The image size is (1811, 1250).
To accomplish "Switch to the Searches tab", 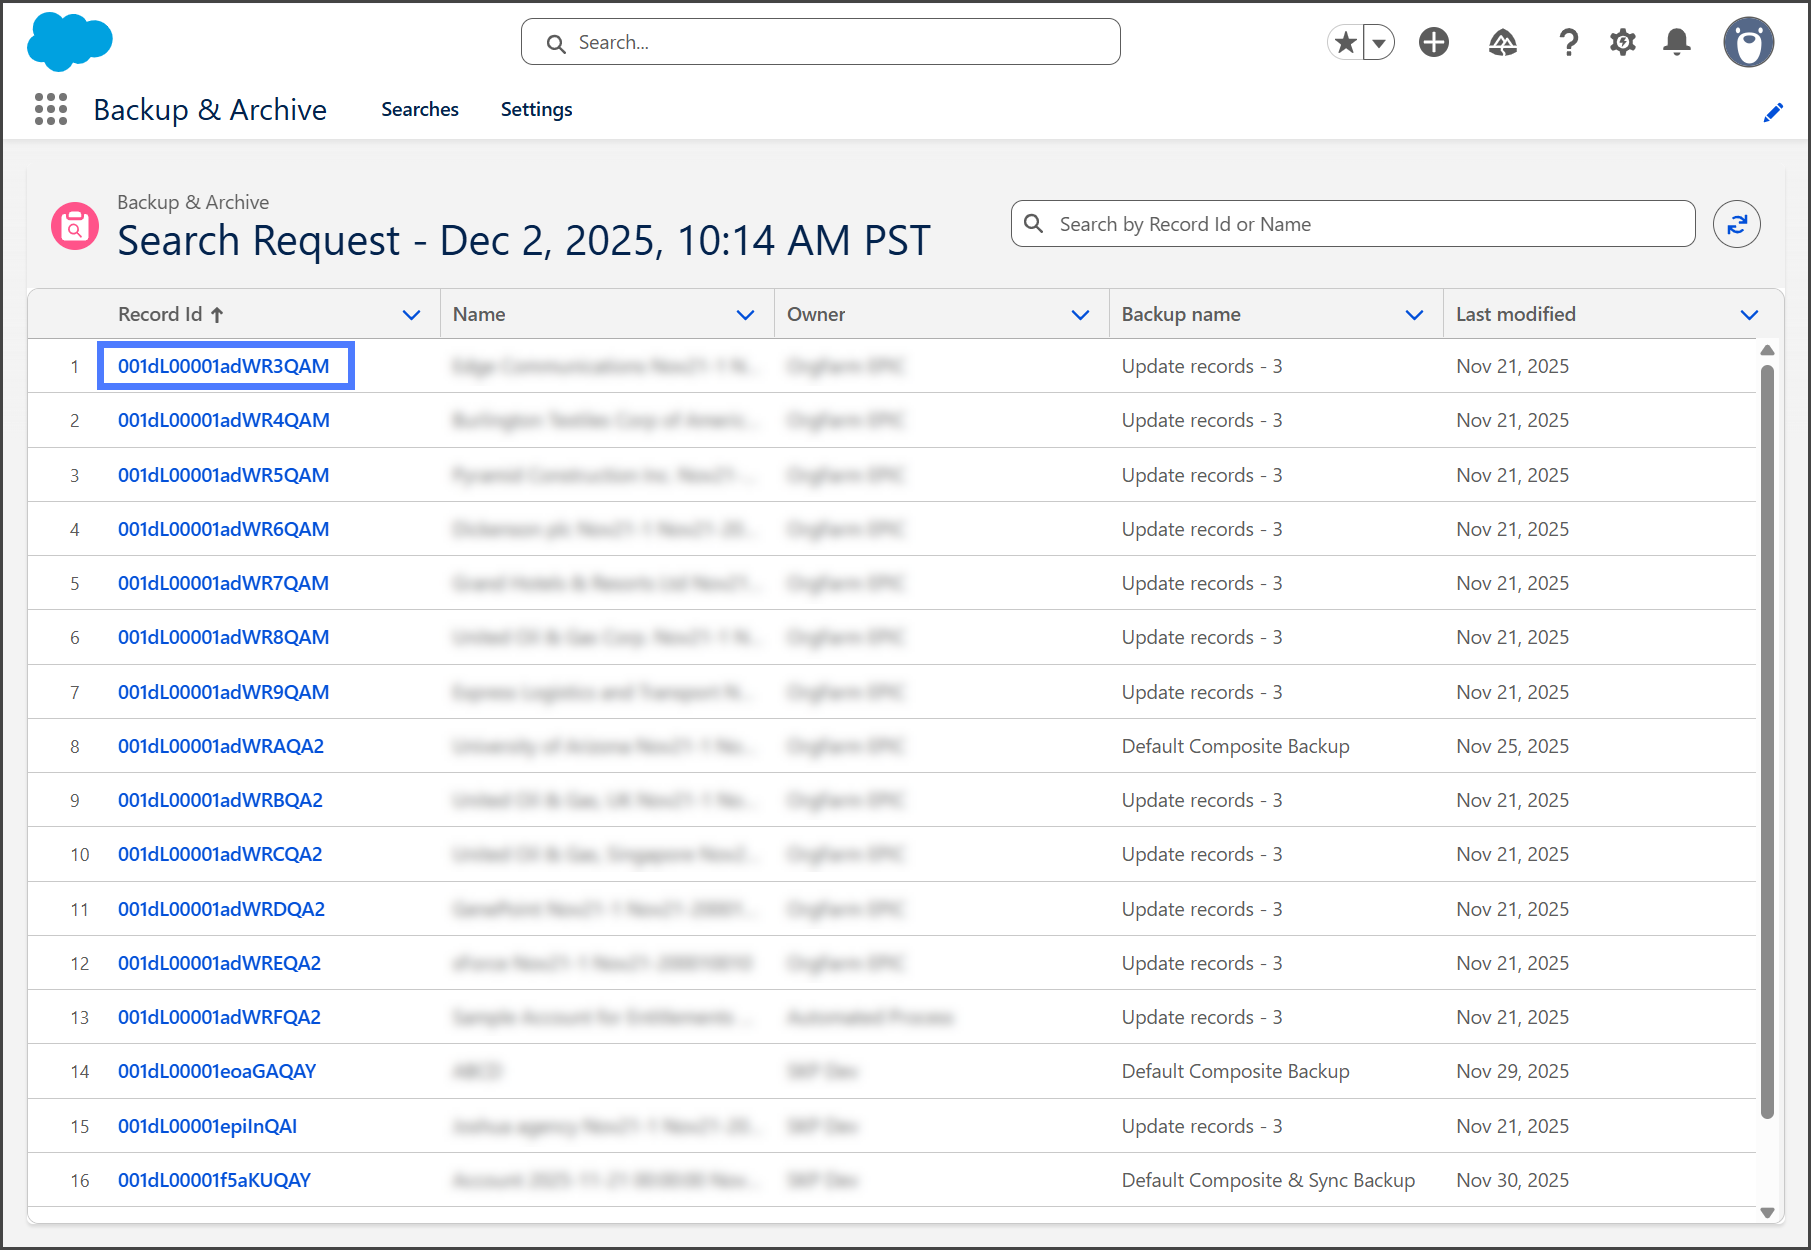I will [419, 109].
